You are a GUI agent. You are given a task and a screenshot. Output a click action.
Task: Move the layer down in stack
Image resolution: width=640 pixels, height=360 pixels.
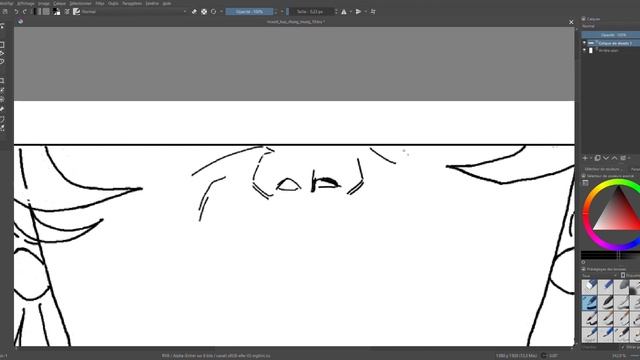click(x=606, y=158)
